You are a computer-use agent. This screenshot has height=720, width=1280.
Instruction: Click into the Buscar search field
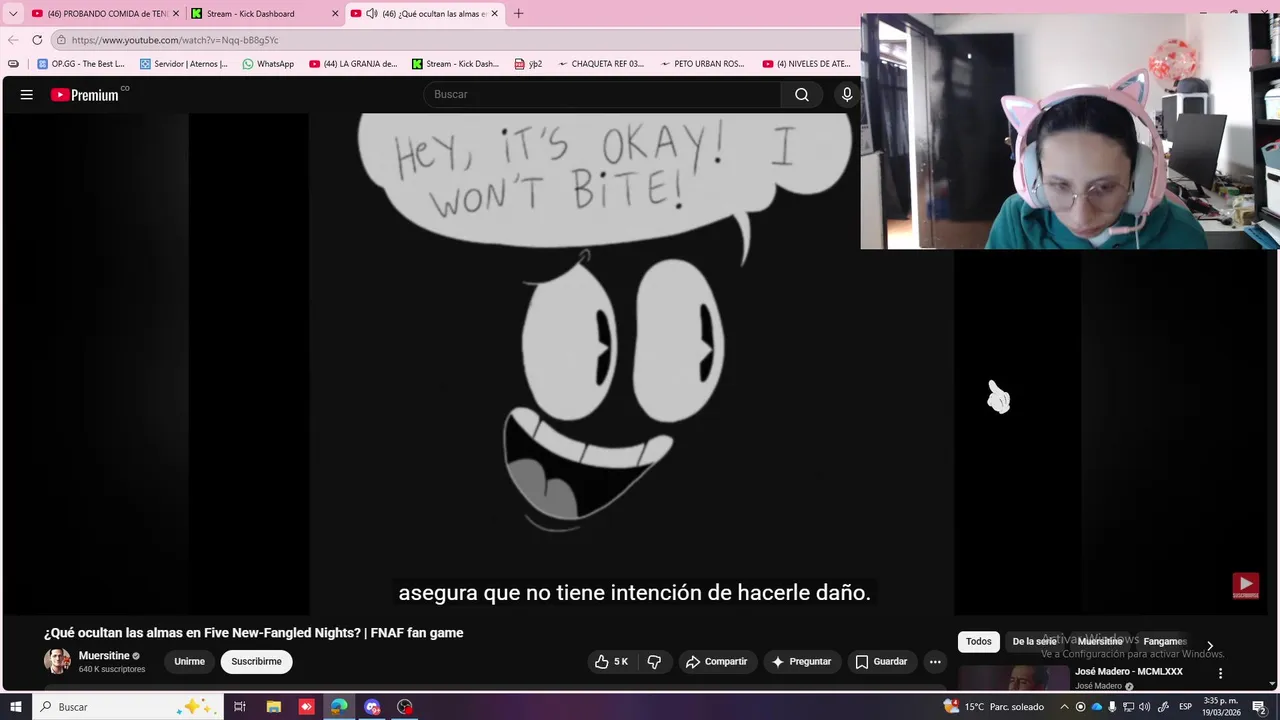602,95
